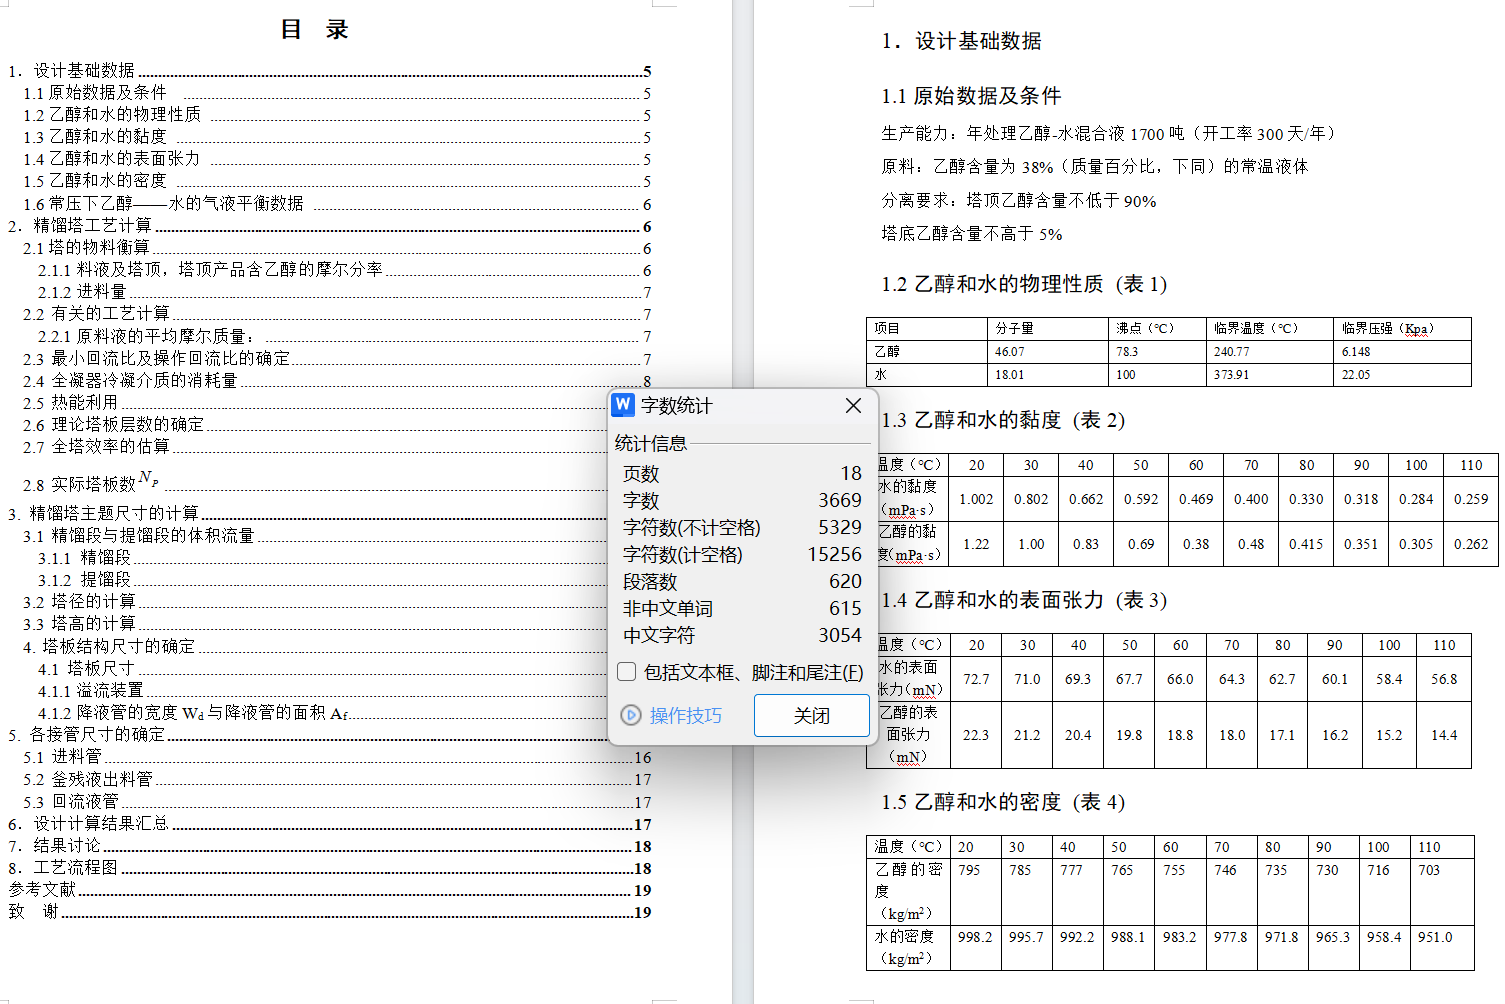Screen dimensions: 1505x1004
Task: Click the 致谢 entry in table of contents
Action: [x=34, y=911]
